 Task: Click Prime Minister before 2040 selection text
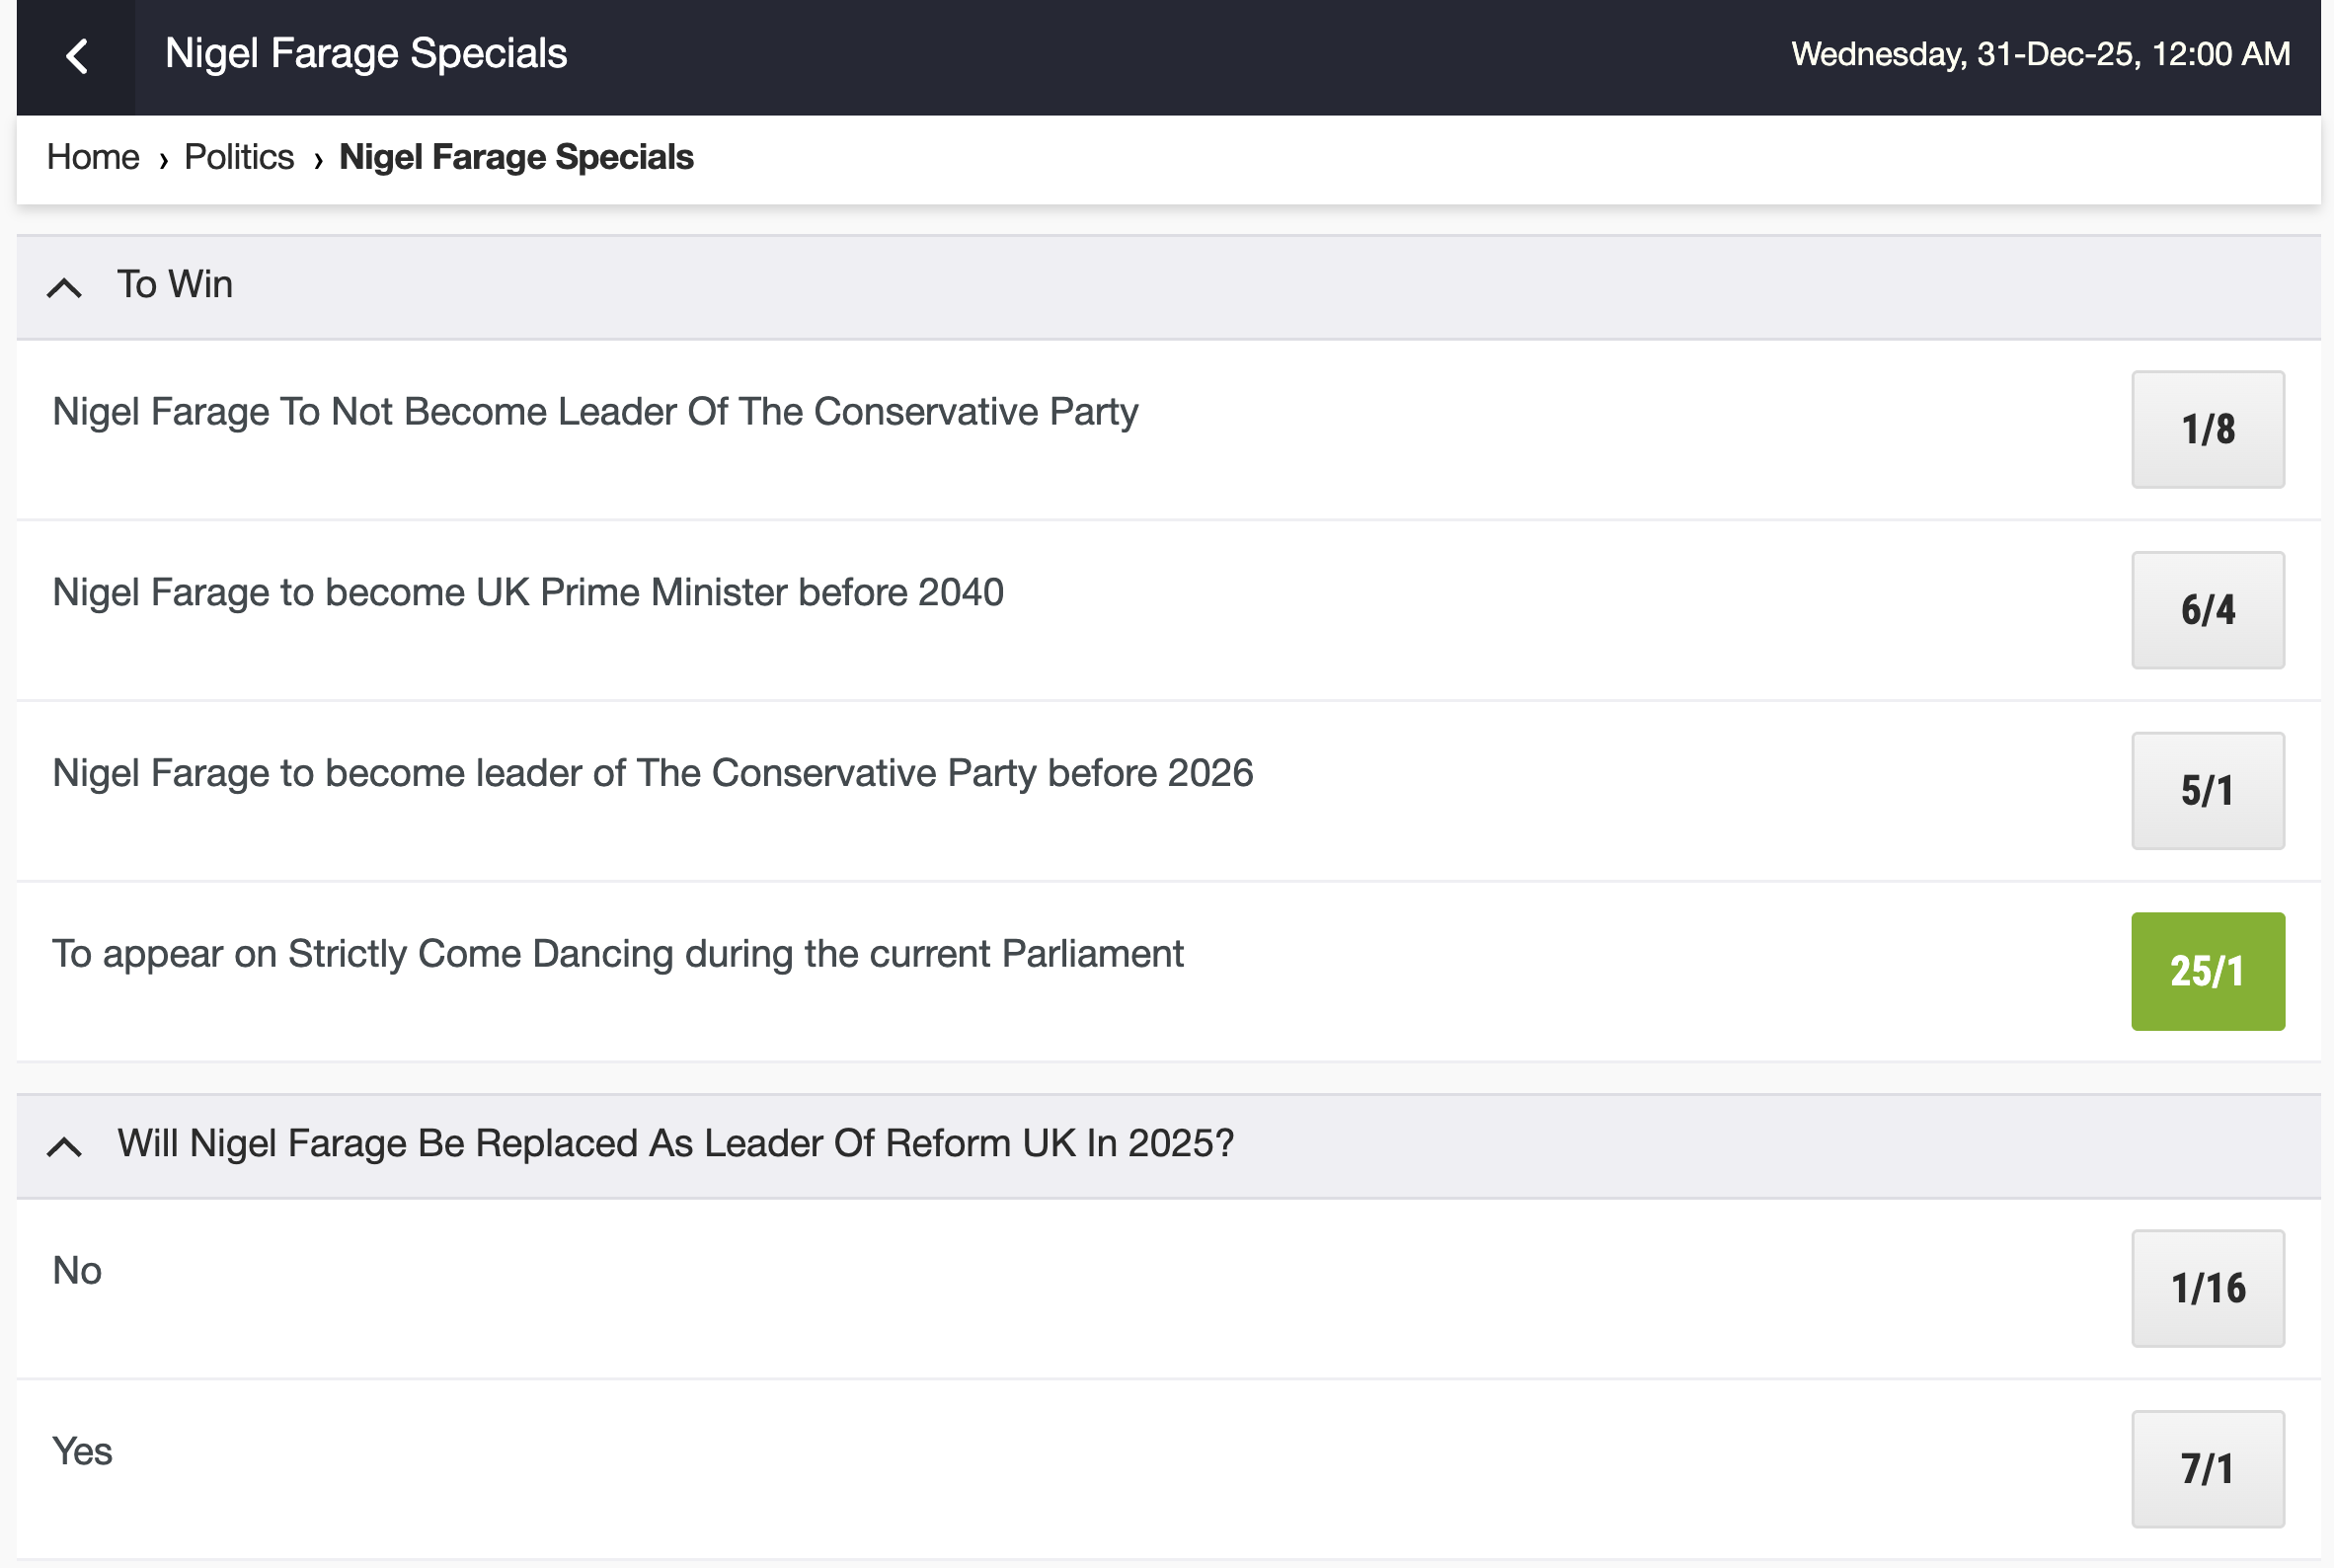pos(528,592)
